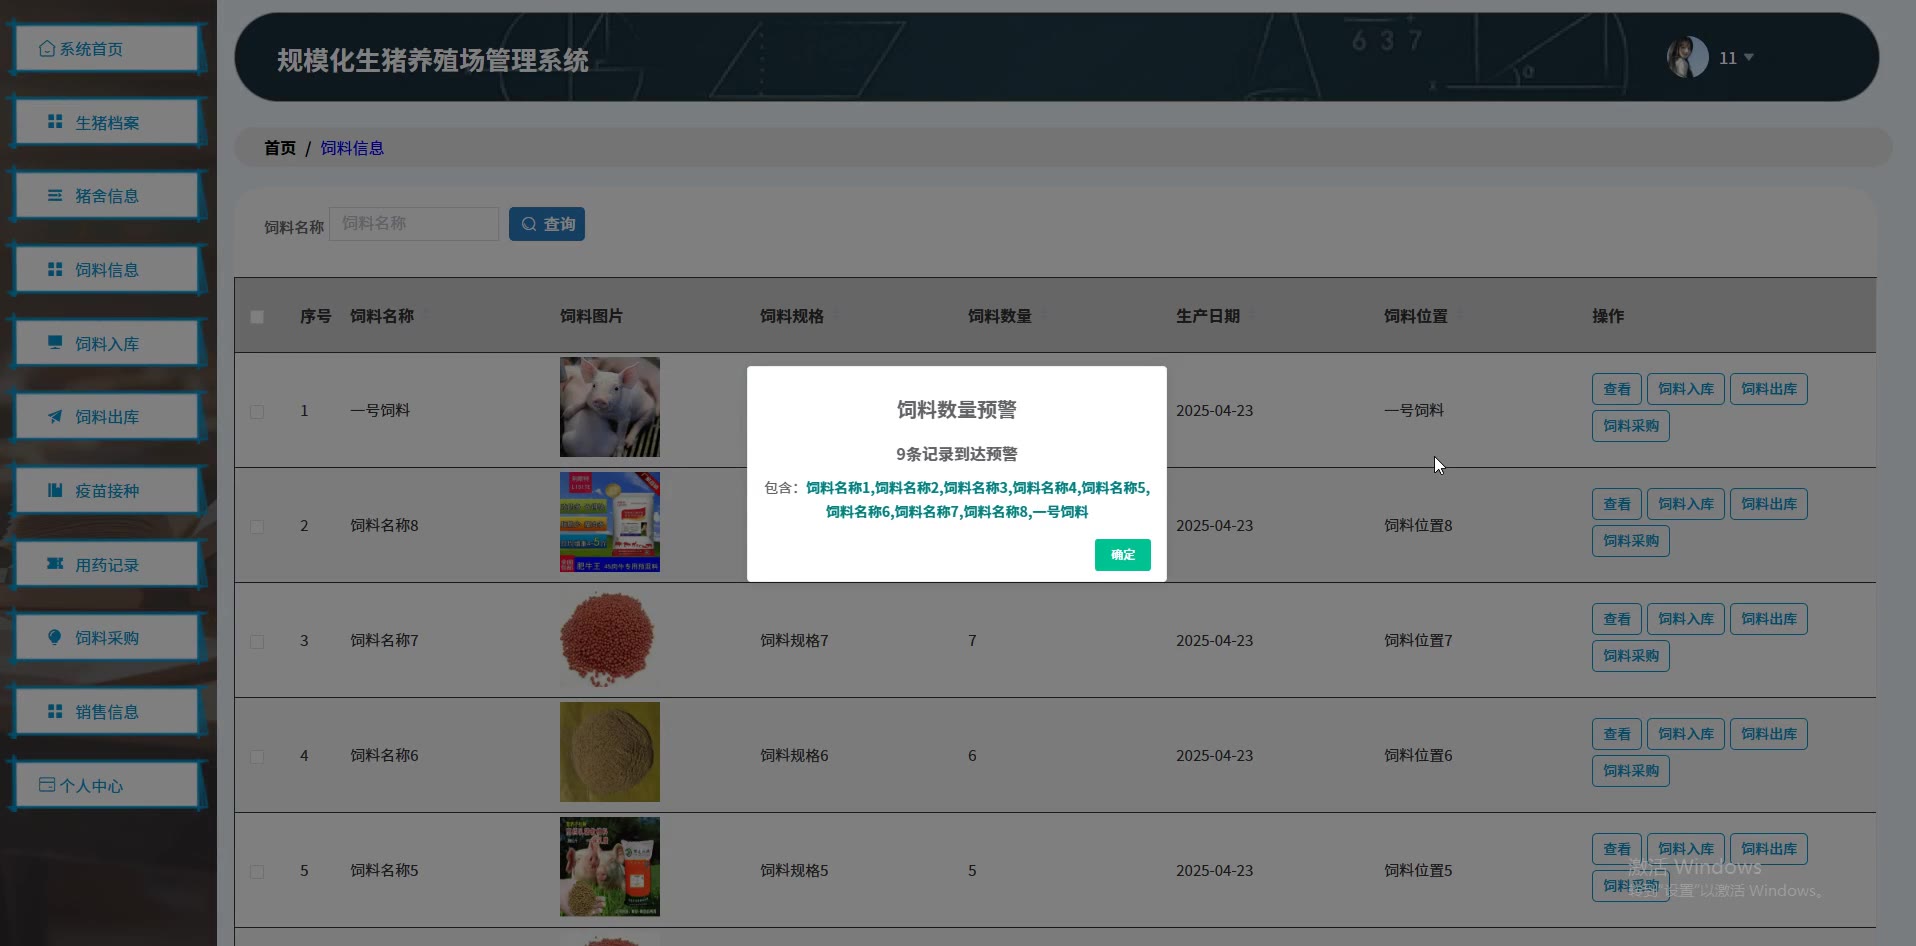
Task: Click 饲料采购 button in the 饲料名称8 row
Action: pos(1630,541)
